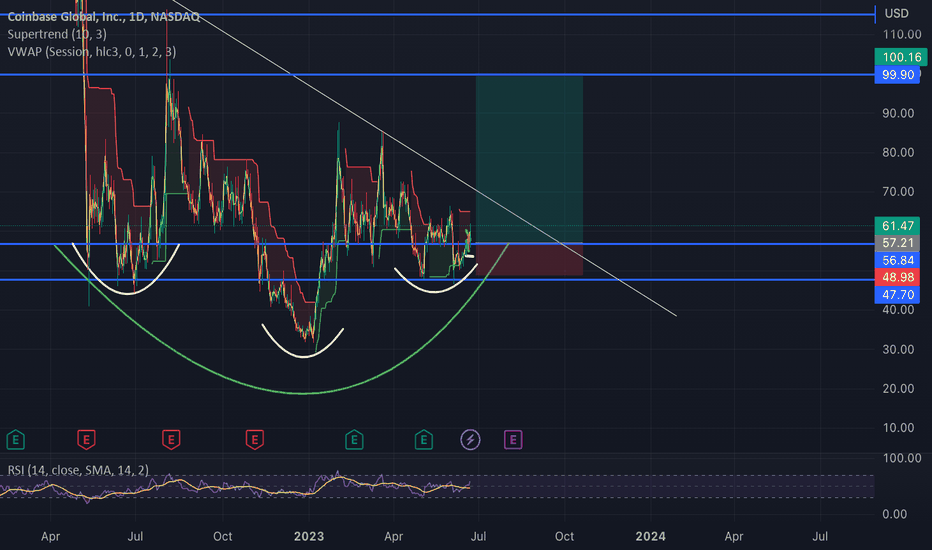Click the red earnings marker near July 2022
Screen dimensions: 932x550
pyautogui.click(x=86, y=440)
